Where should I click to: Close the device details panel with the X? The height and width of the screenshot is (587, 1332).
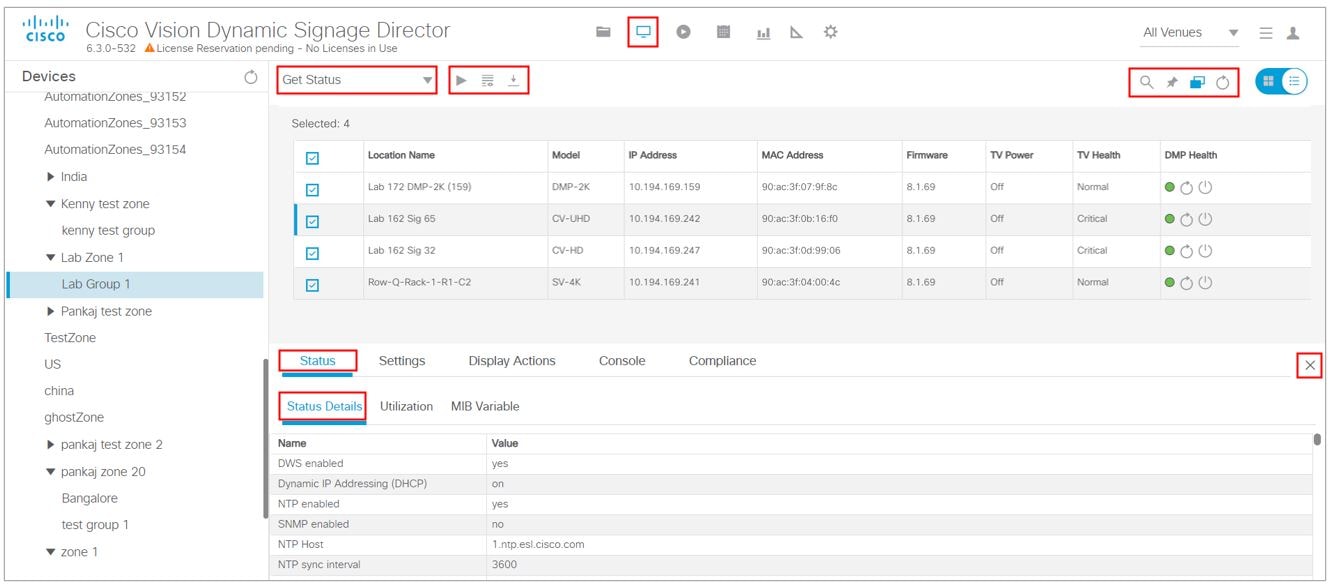[1310, 366]
